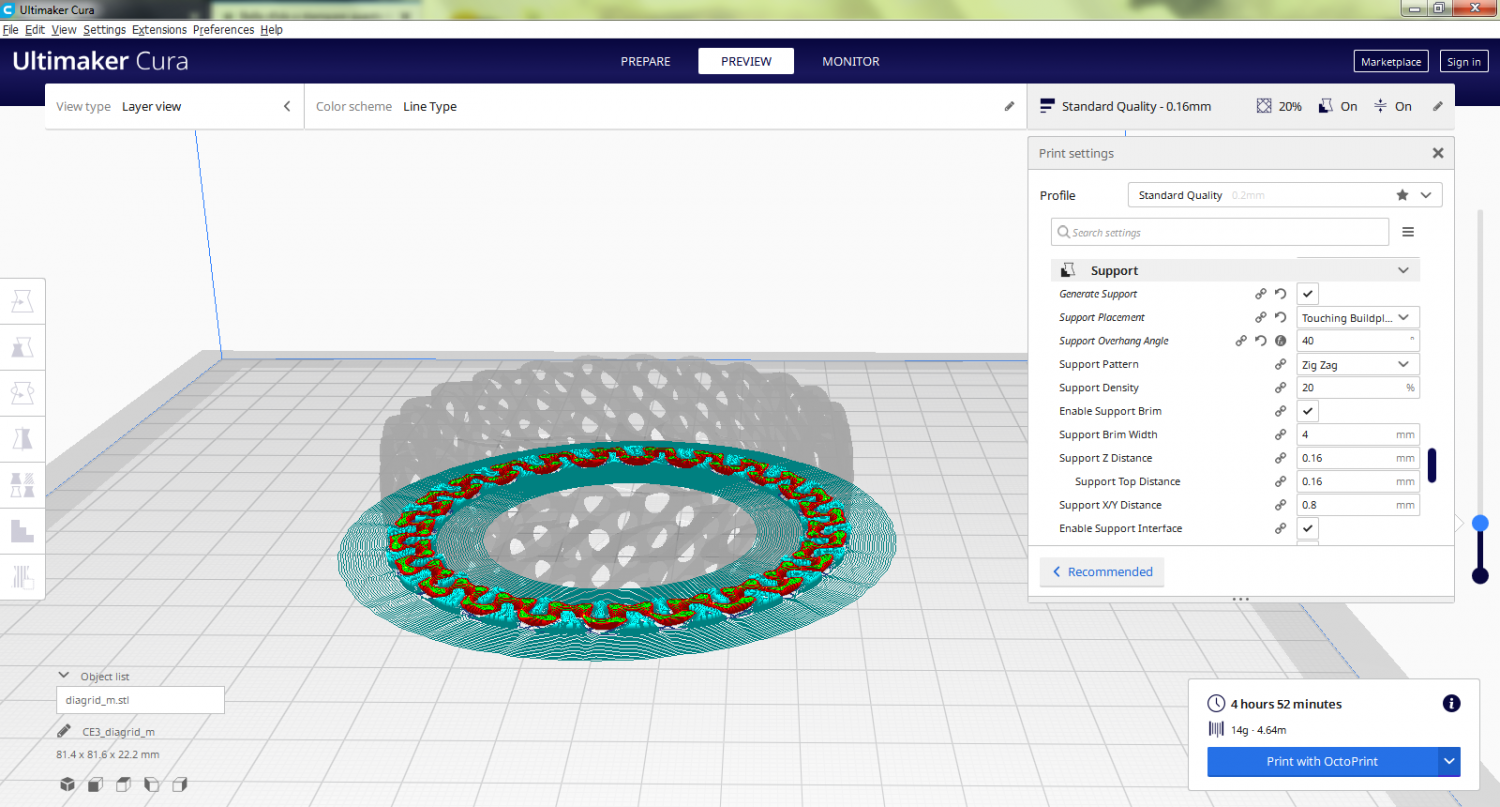Click the pencil icon in the print settings summary bar

1438,106
